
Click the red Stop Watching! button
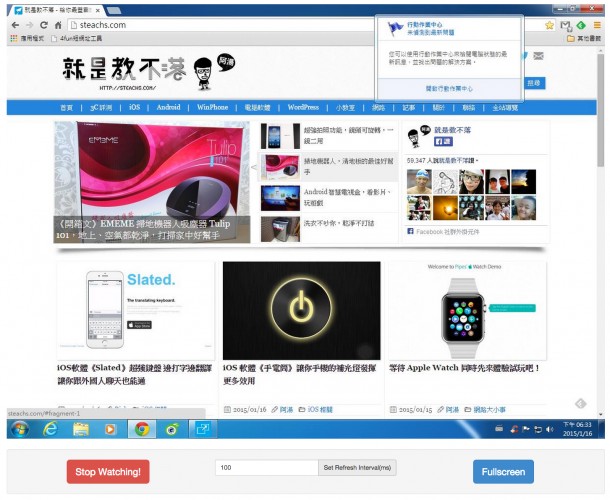point(108,472)
